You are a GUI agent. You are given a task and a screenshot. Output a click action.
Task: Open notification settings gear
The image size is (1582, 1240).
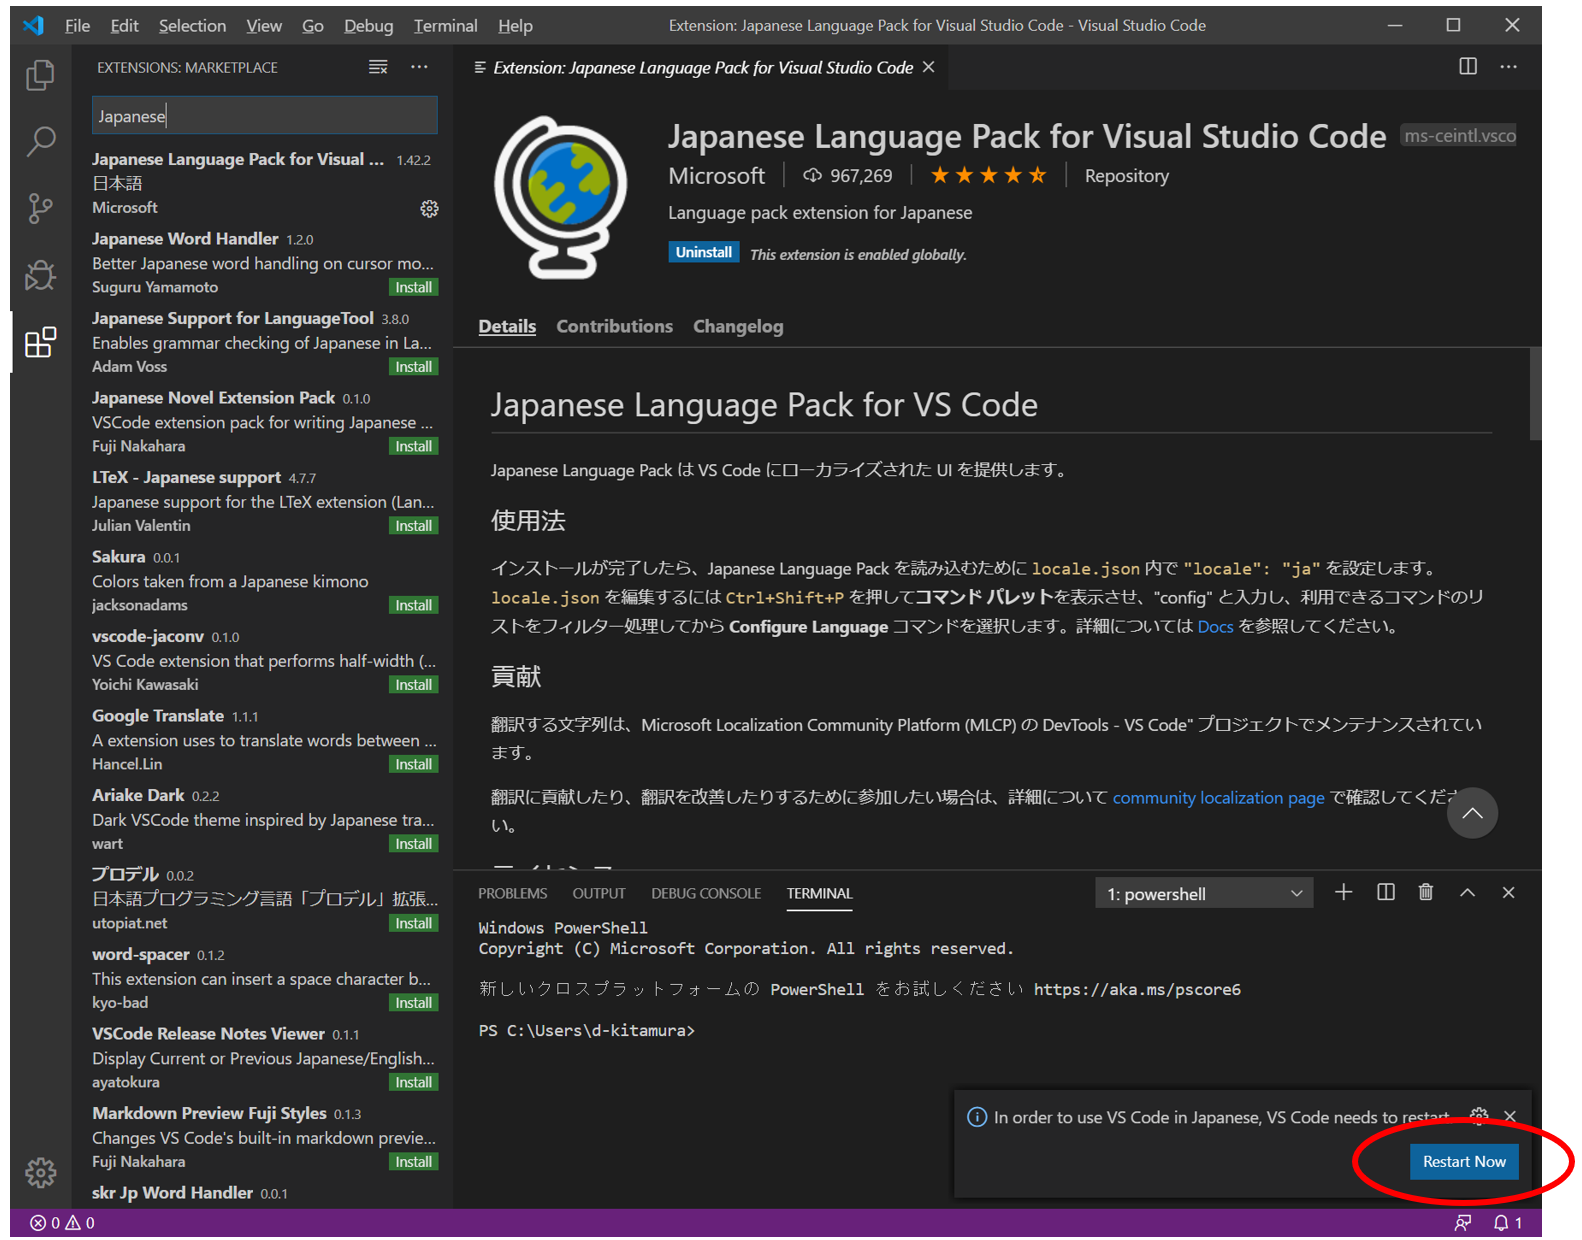1479,1116
